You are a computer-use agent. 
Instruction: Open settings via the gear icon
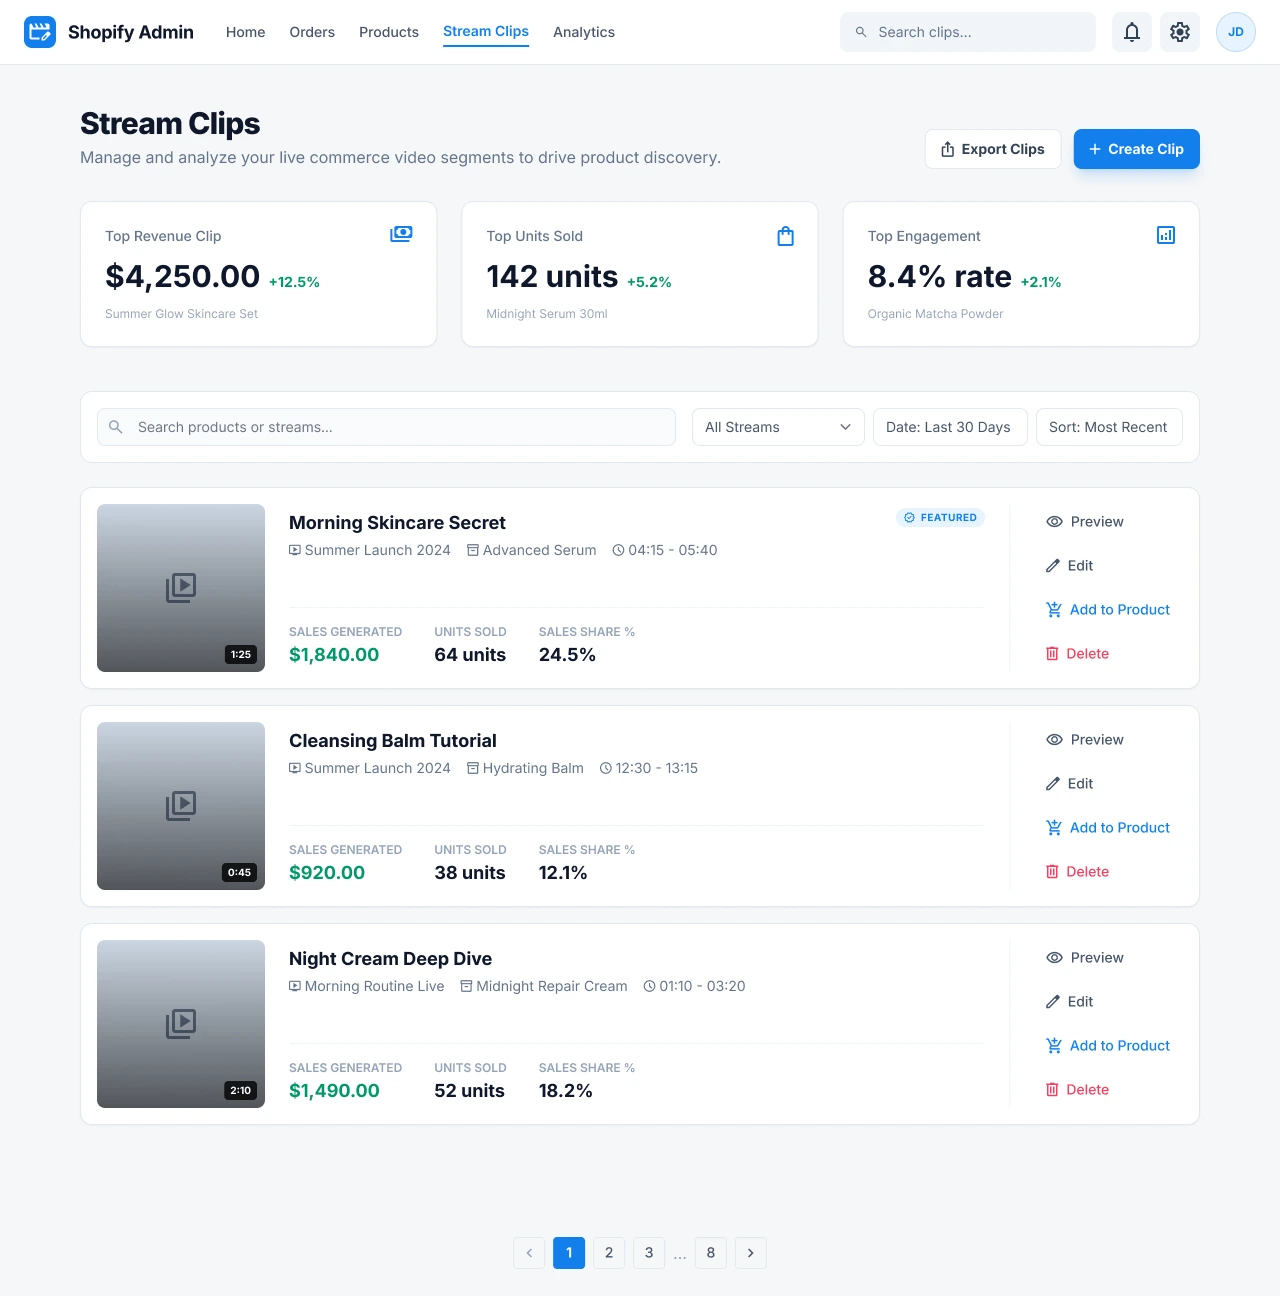coord(1180,32)
